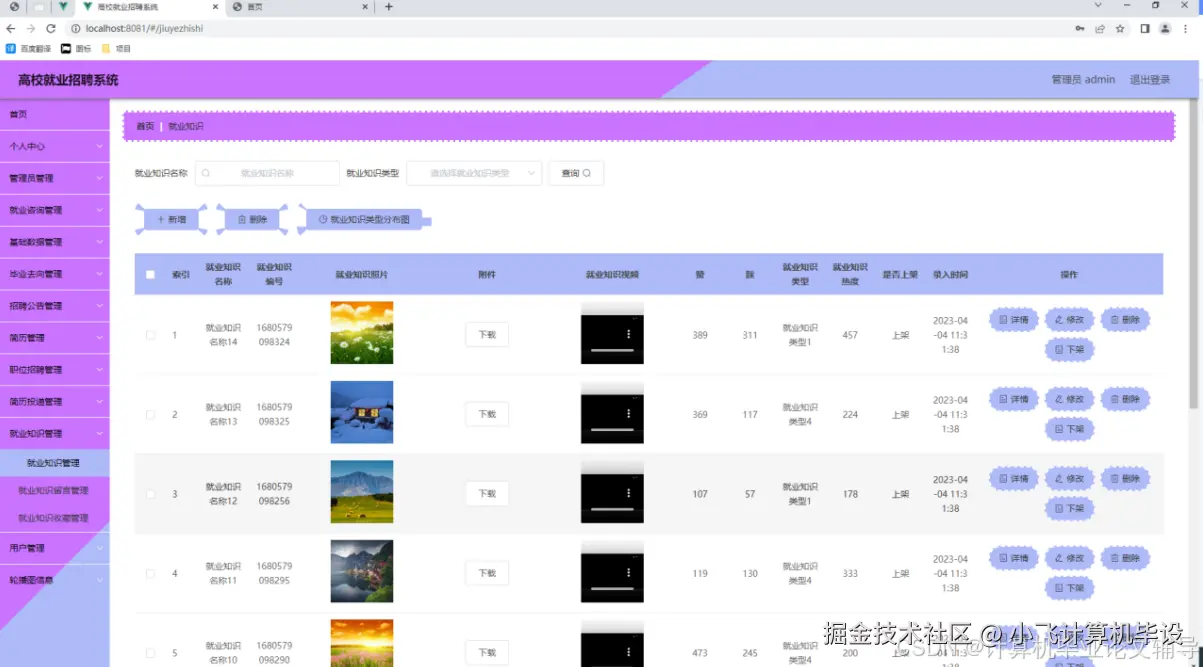Select all rows with the header checkbox
The height and width of the screenshot is (667, 1203).
point(149,273)
